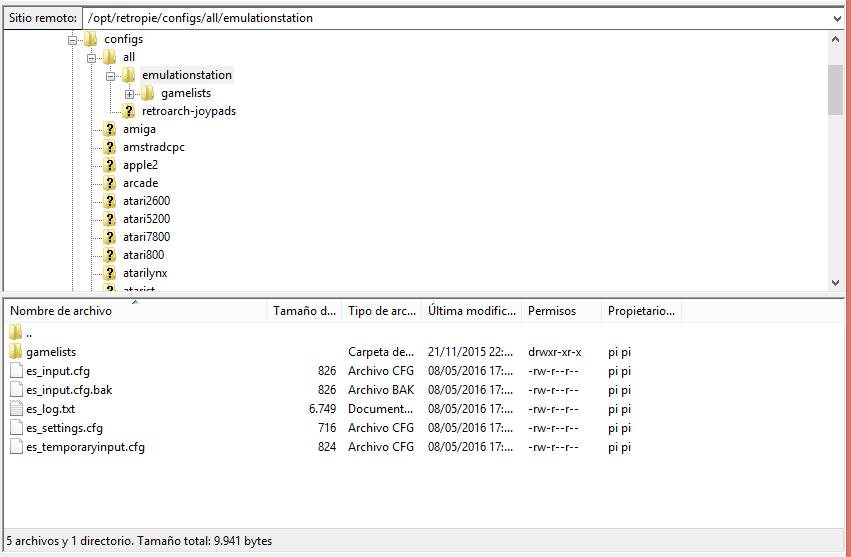
Task: Select the configs folder icon in tree
Action: point(91,39)
